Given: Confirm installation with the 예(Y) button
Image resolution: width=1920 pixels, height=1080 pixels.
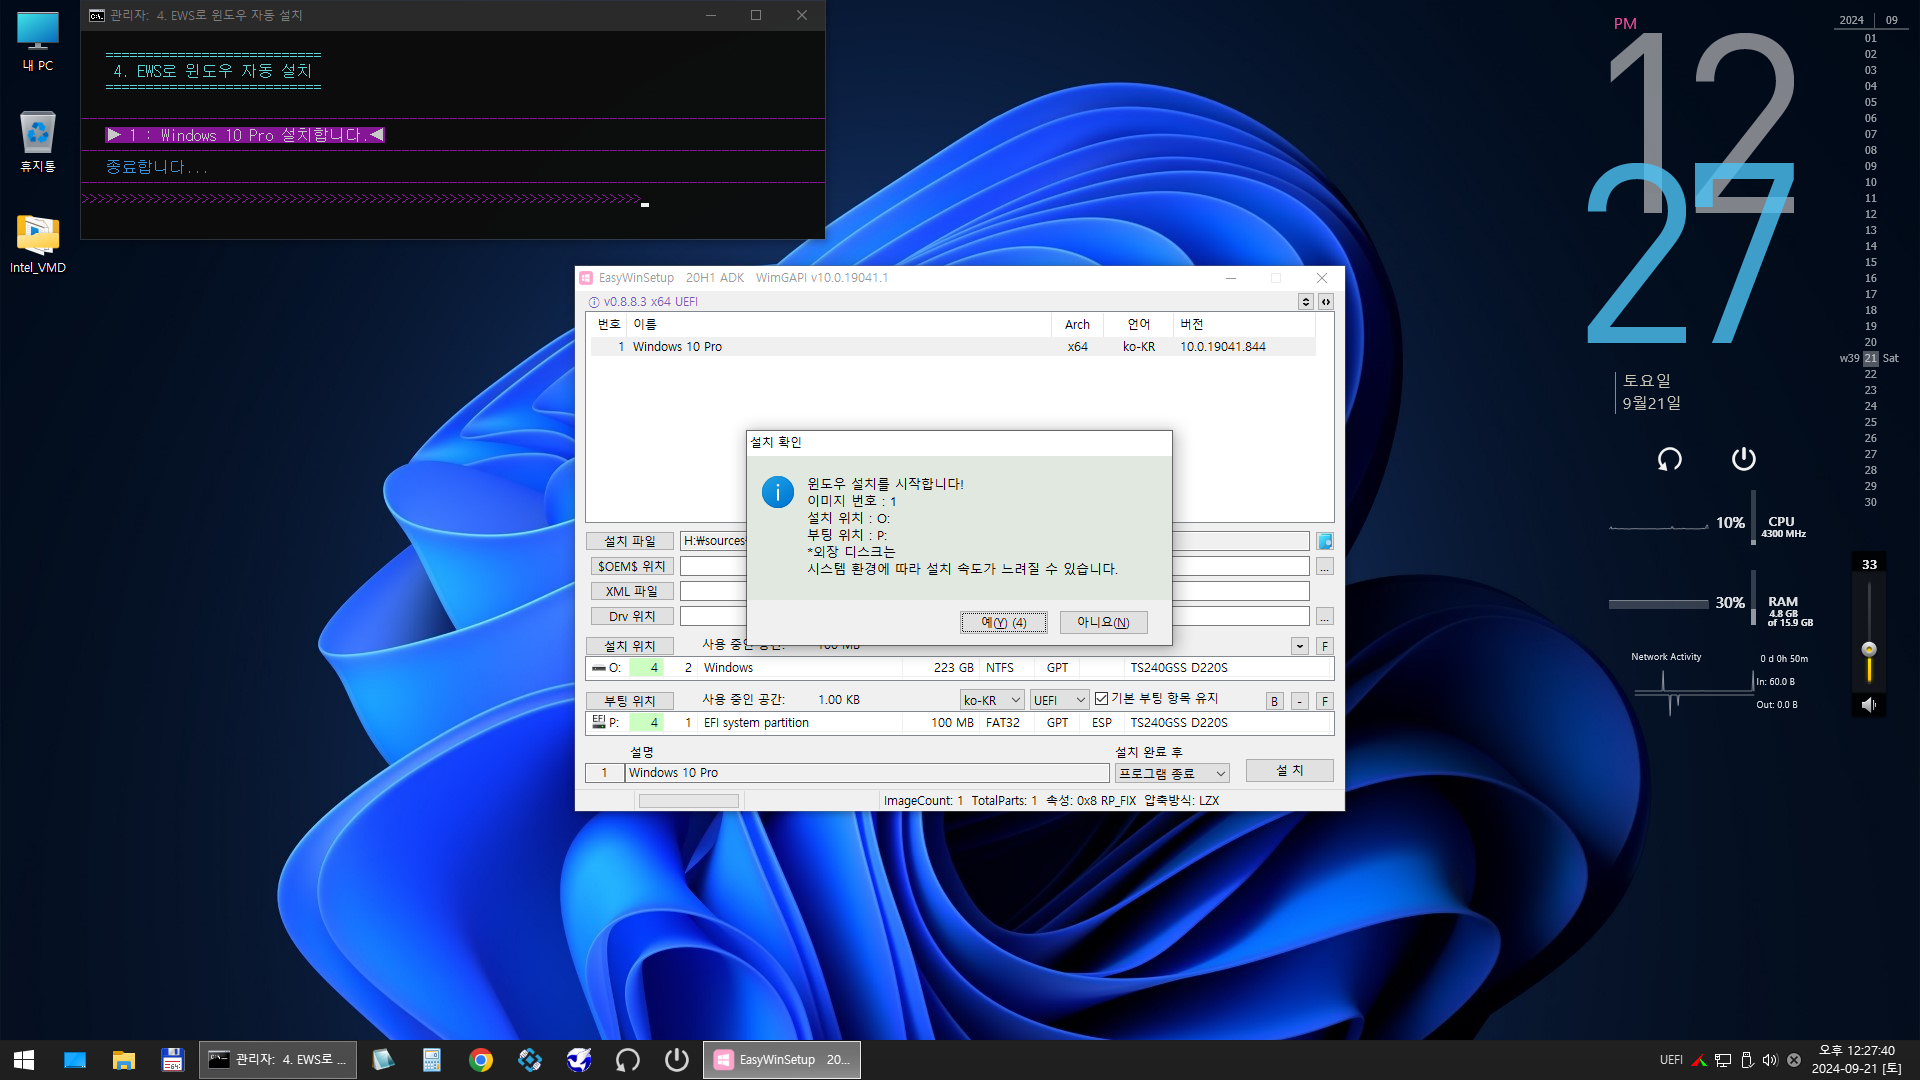Looking at the screenshot, I should (1003, 622).
